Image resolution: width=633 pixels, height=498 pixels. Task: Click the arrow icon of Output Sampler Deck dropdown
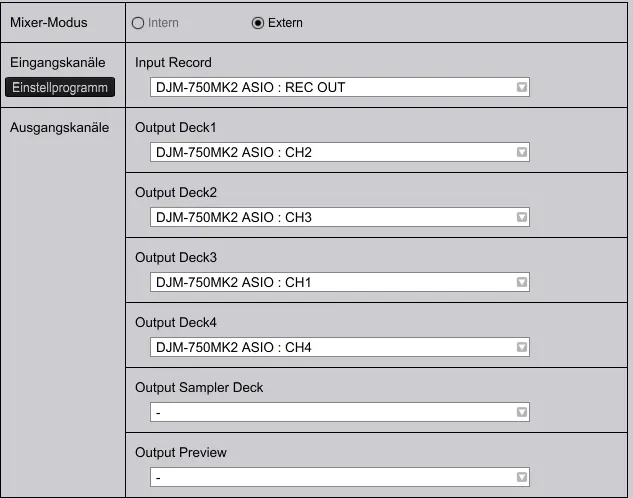(x=521, y=412)
